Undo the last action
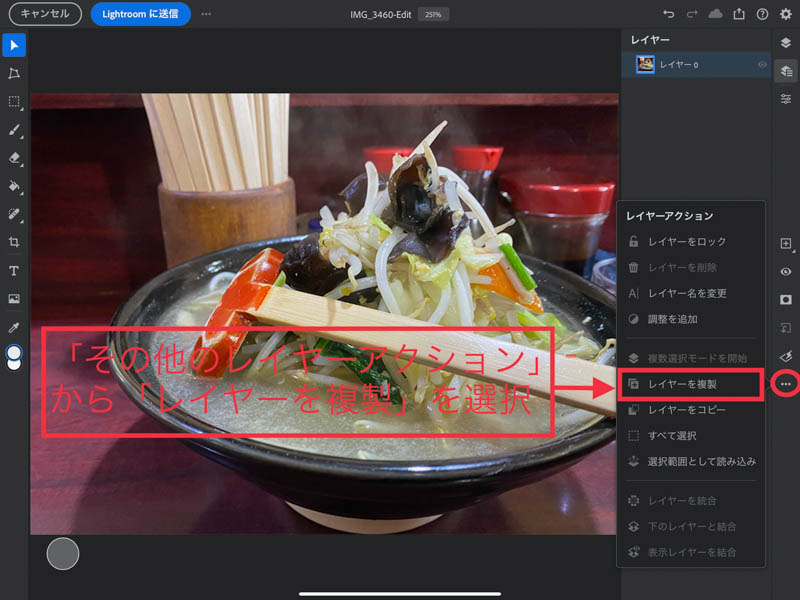 point(668,14)
